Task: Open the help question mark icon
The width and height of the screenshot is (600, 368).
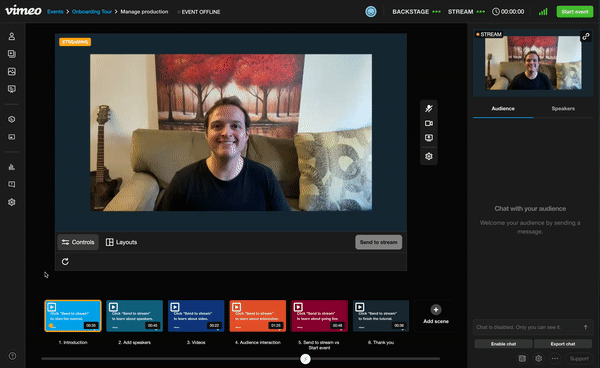Action: pos(12,356)
